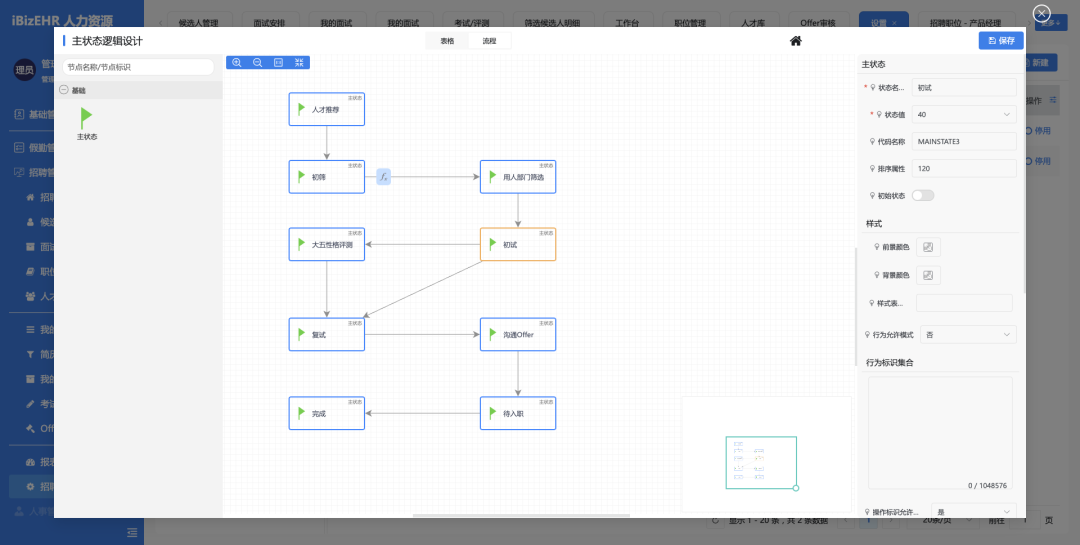Click the home icon in header
1080x545 pixels.
[796, 41]
